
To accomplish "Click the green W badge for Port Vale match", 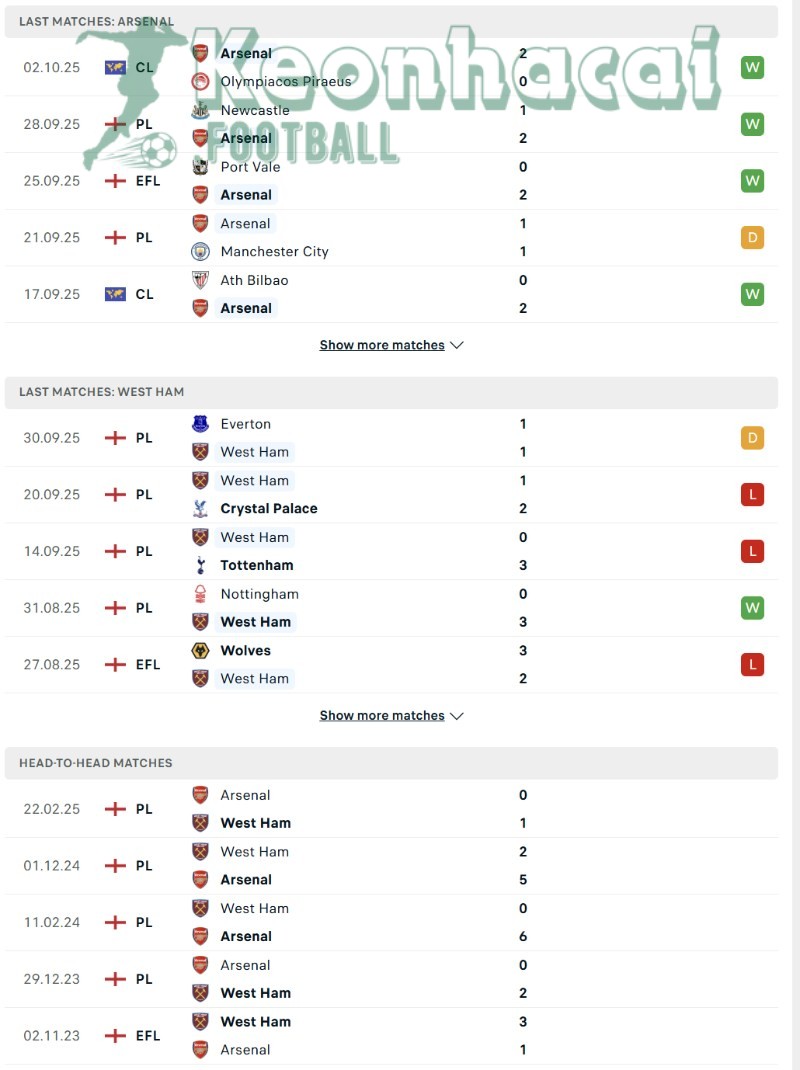I will click(752, 181).
